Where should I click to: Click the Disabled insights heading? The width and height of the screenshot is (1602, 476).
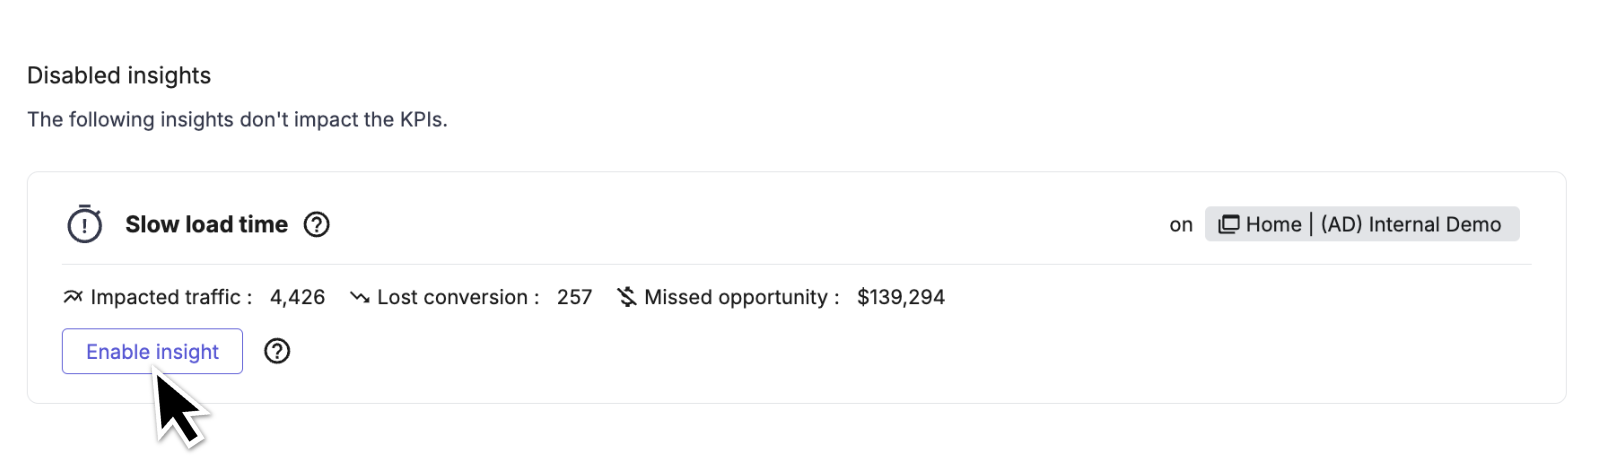(x=119, y=75)
